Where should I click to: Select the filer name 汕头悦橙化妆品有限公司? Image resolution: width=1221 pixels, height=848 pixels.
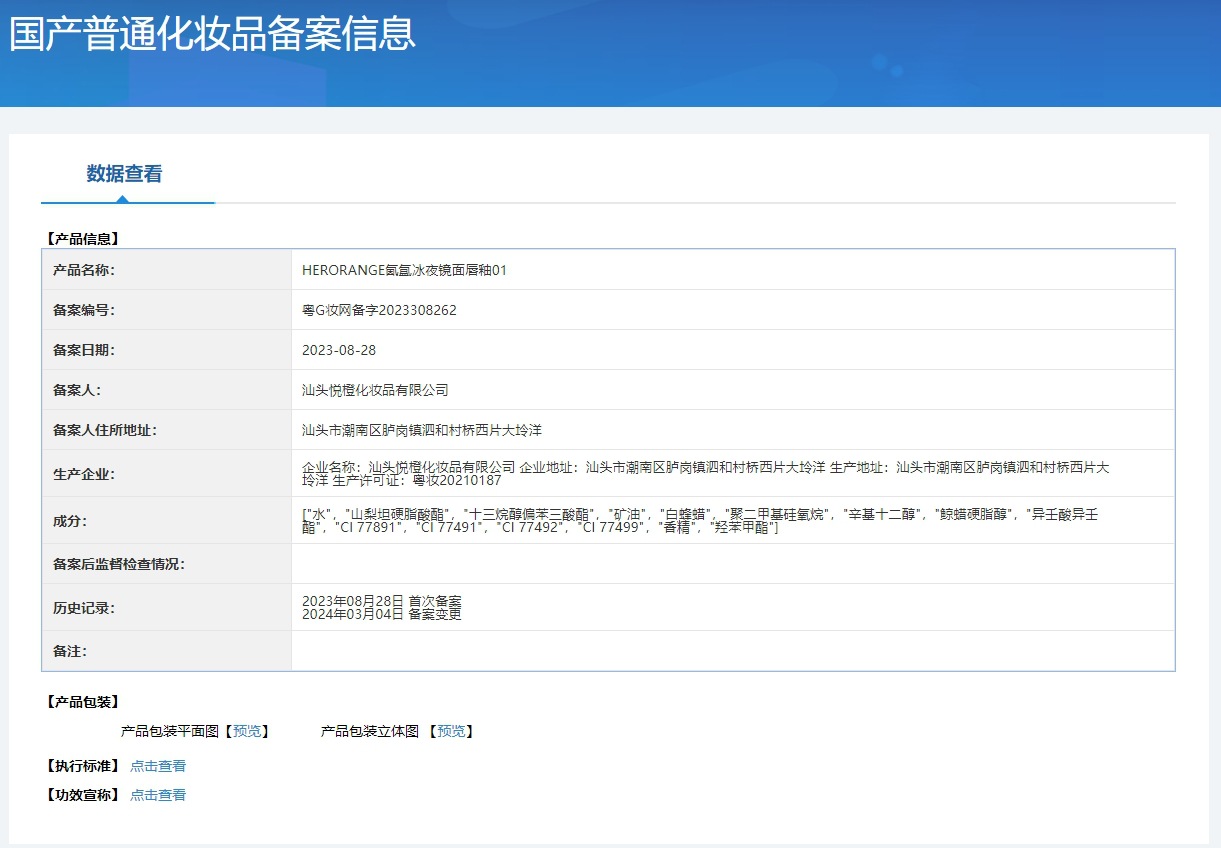pyautogui.click(x=375, y=390)
